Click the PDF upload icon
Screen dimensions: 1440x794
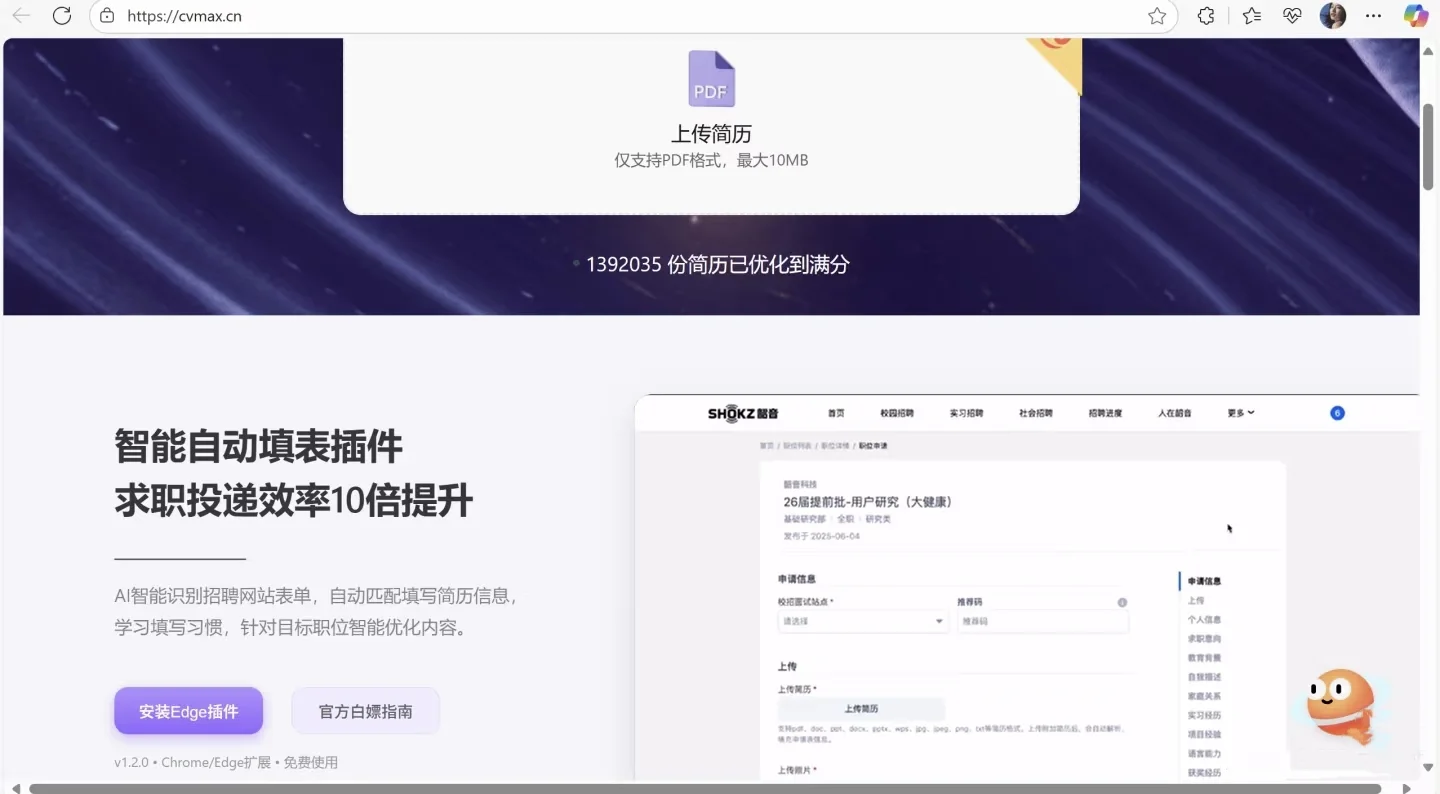(x=710, y=78)
